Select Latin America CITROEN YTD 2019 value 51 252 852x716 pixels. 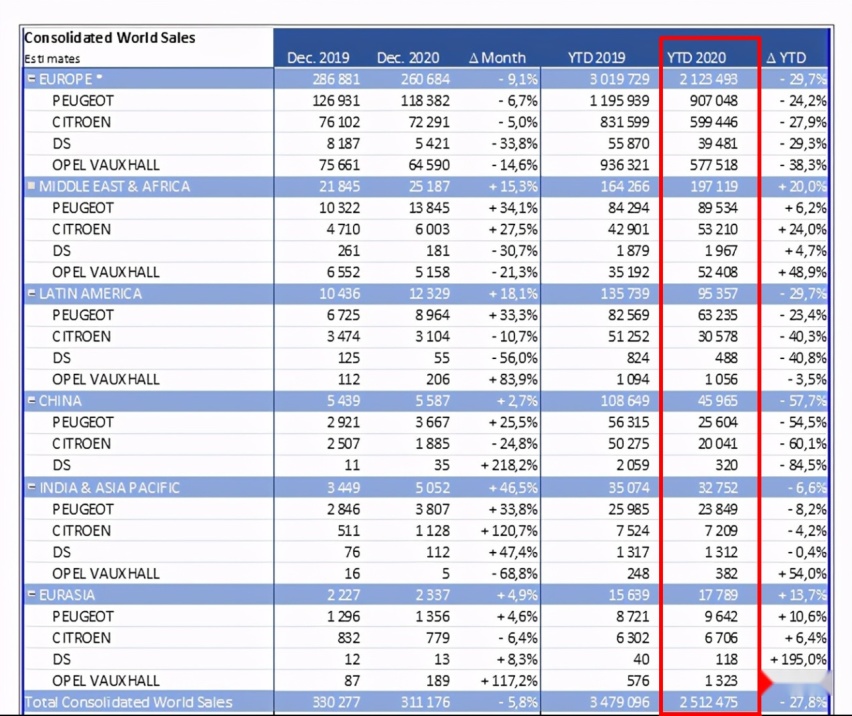629,336
